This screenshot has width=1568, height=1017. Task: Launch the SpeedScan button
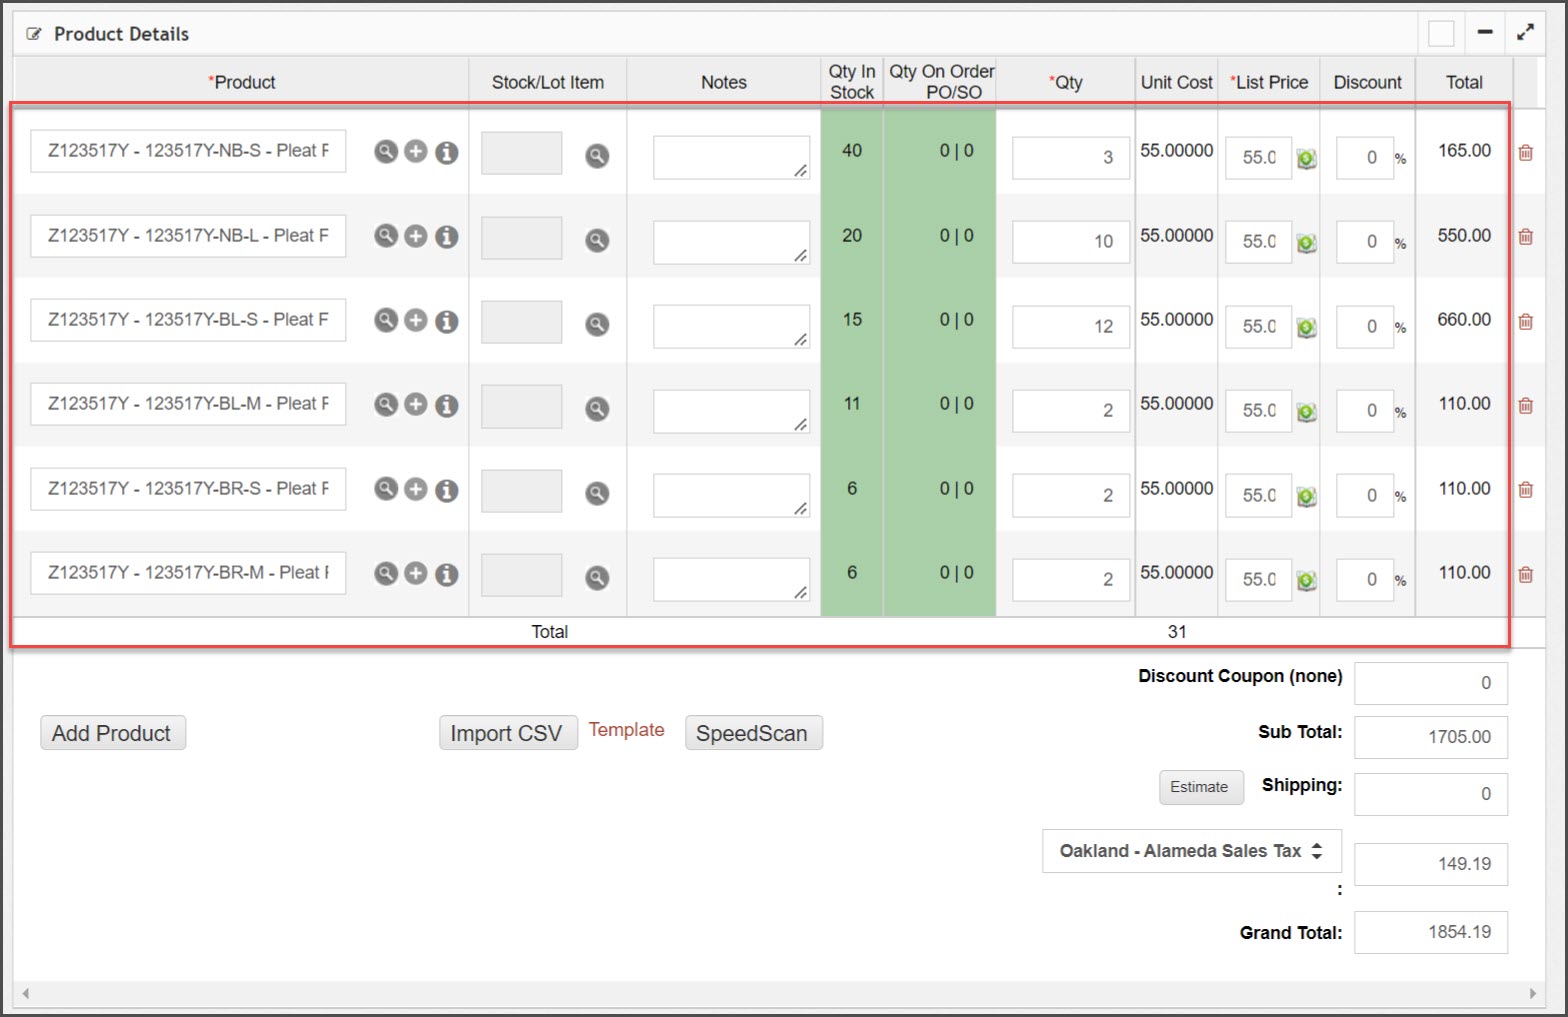(x=753, y=733)
